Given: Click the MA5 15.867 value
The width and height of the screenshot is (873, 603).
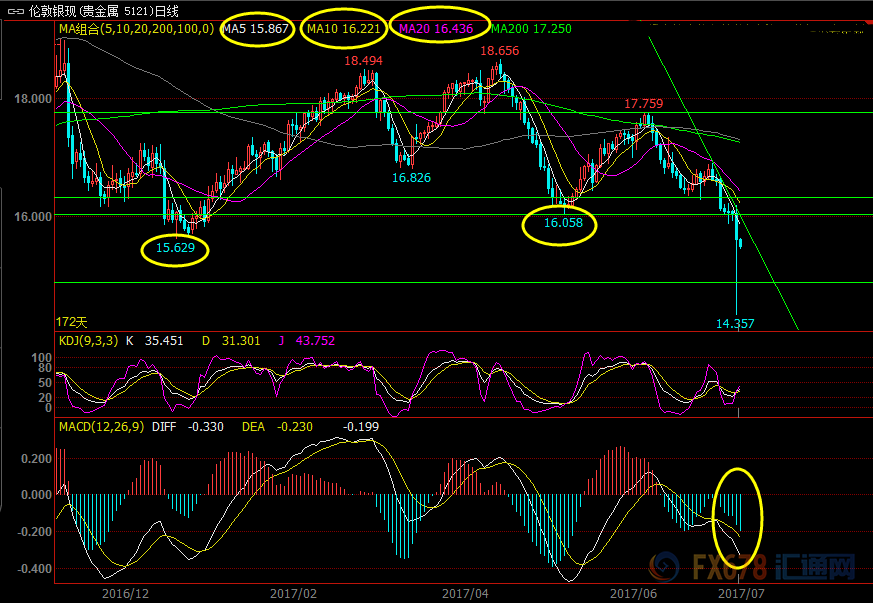Looking at the screenshot, I should click(x=256, y=29).
